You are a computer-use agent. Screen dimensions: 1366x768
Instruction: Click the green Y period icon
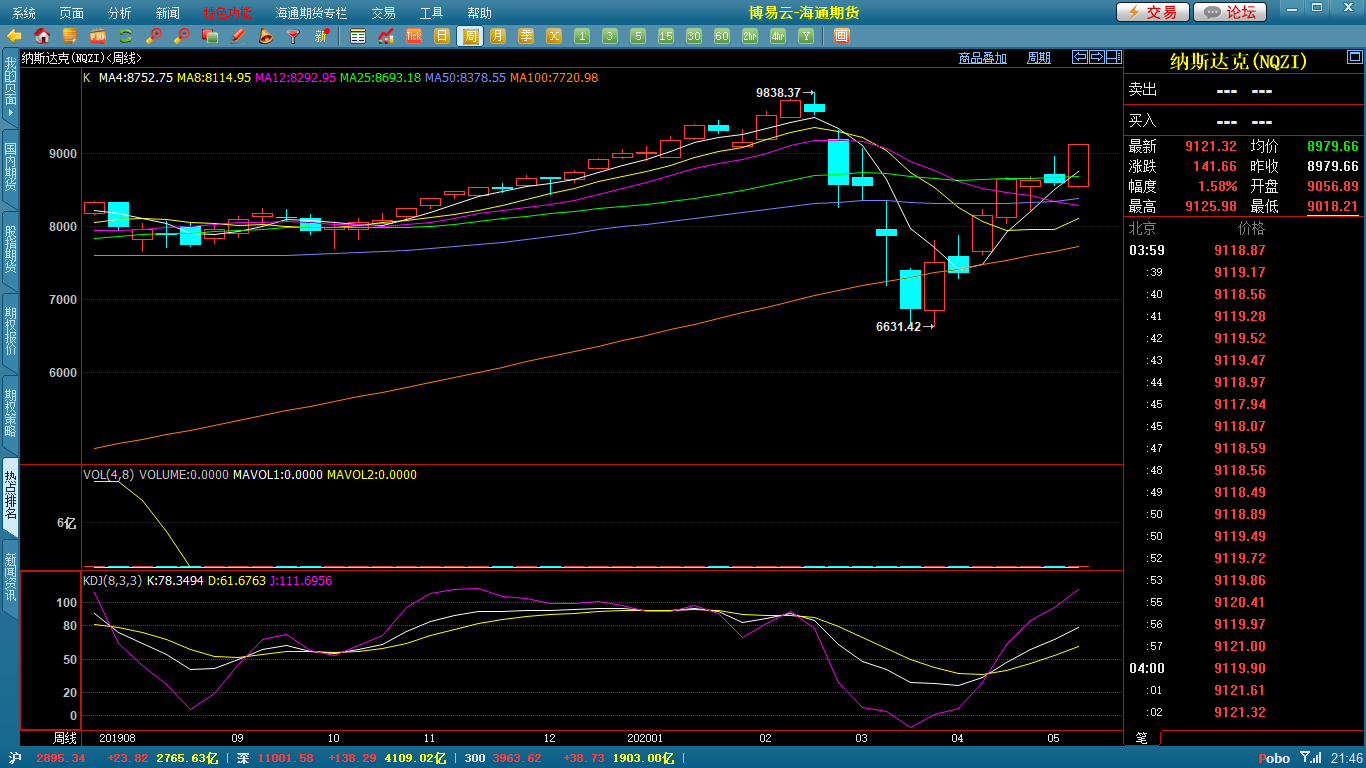[x=806, y=36]
